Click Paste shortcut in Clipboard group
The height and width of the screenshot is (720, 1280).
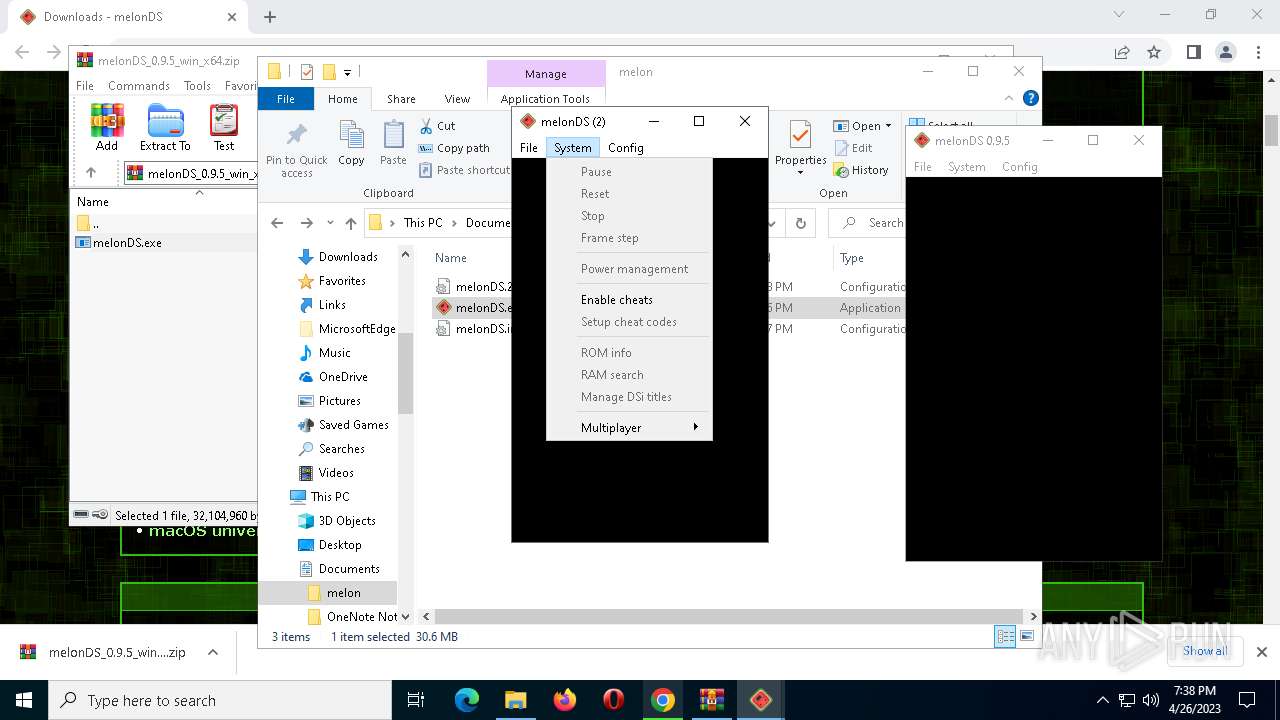[x=464, y=170]
